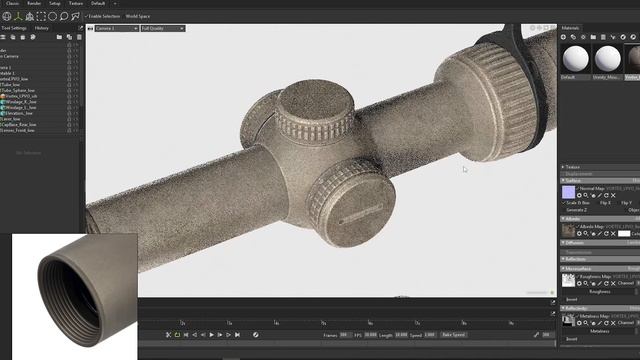The image size is (640, 360).
Task: Click the duplicate material icon
Action: point(573,37)
